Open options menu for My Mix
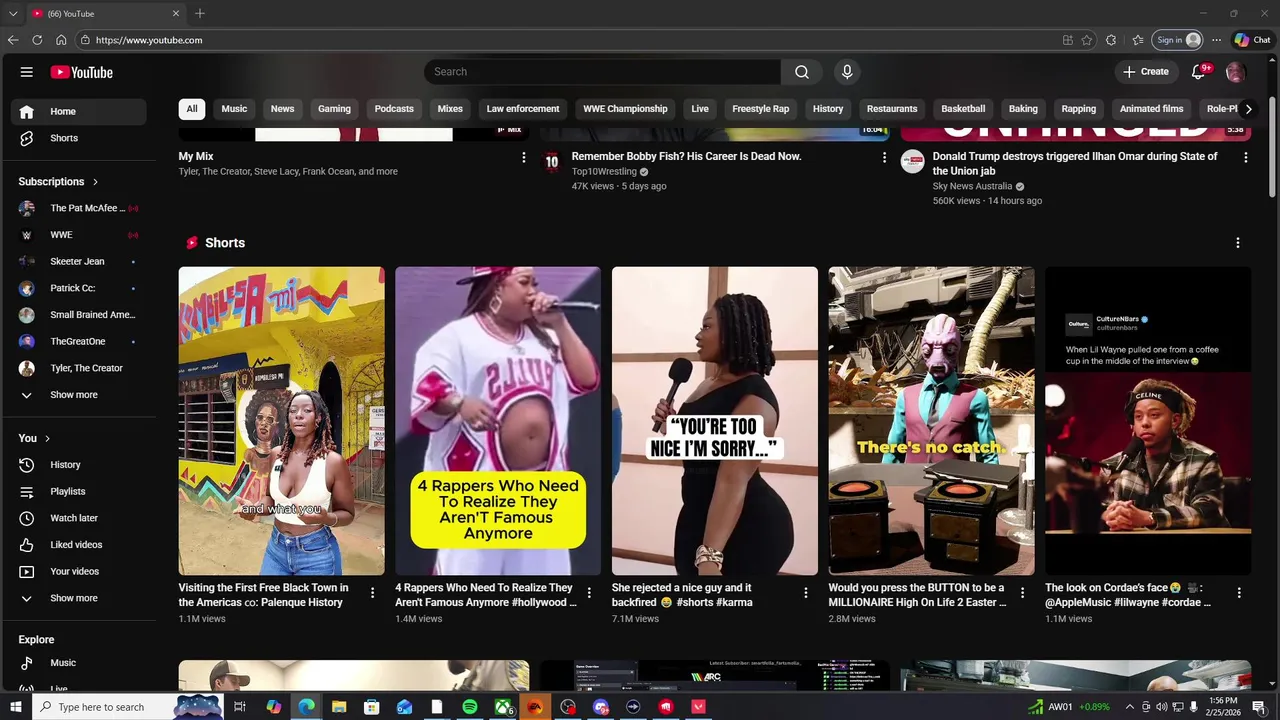 click(x=523, y=157)
